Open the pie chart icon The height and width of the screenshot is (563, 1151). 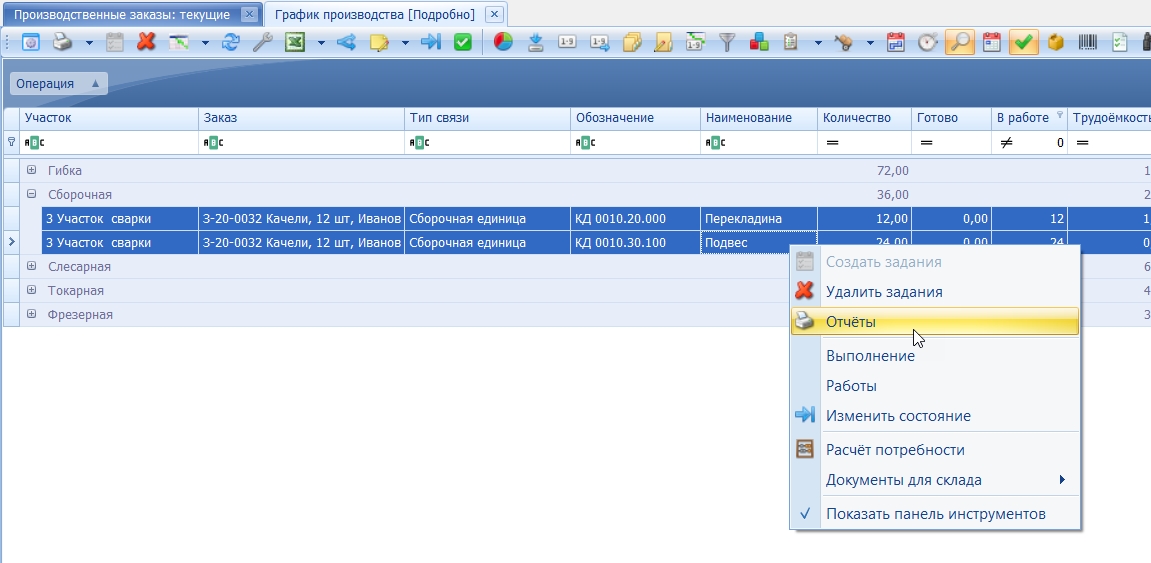(x=503, y=42)
